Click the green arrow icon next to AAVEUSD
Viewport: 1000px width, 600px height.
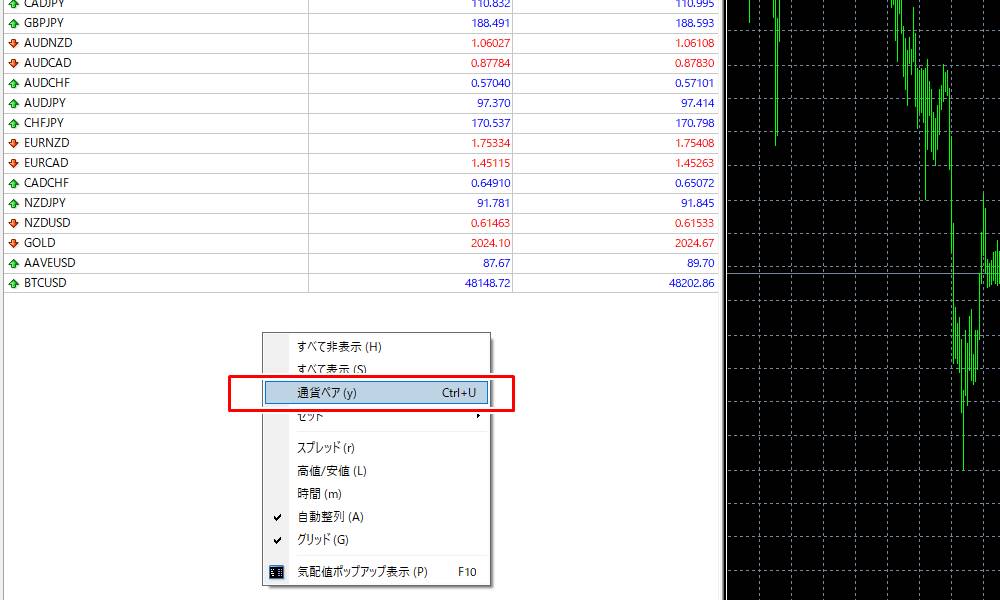click(12, 263)
